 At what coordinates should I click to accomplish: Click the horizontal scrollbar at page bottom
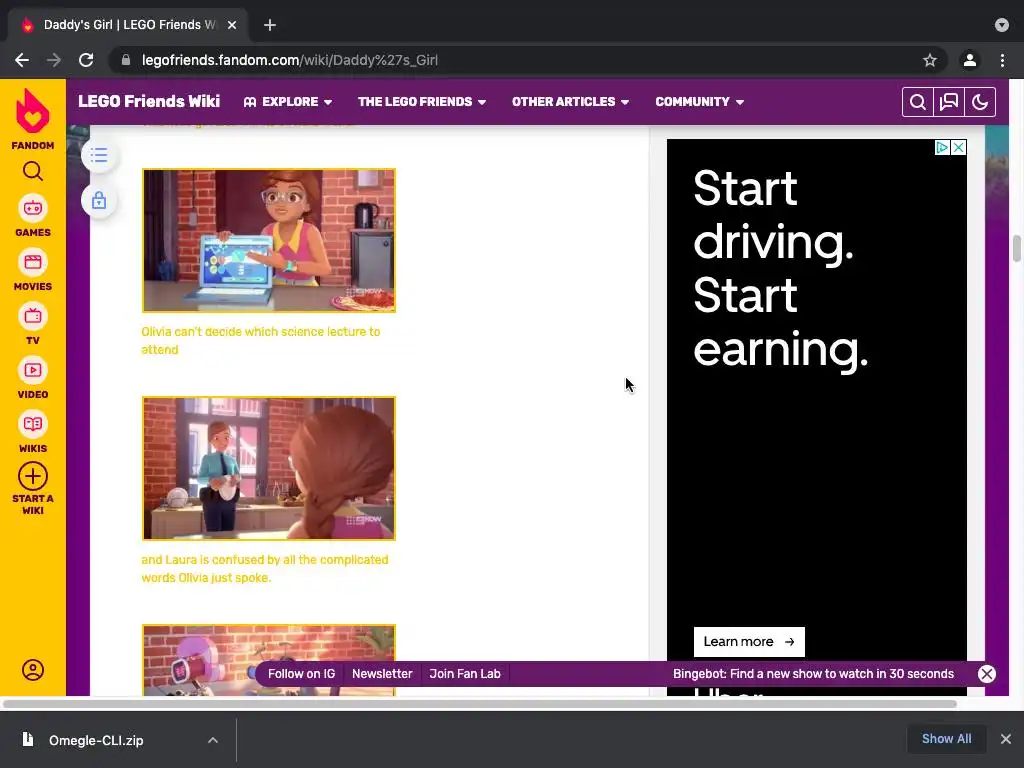[480, 704]
